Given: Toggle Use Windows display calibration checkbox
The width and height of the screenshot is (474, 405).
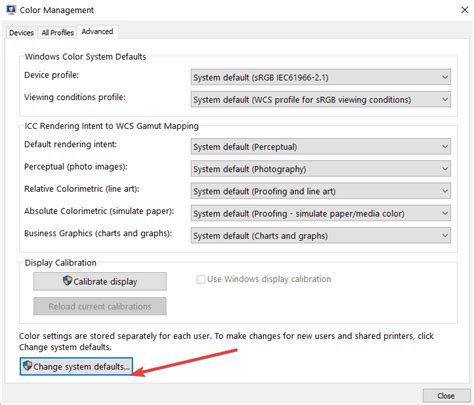Looking at the screenshot, I should click(200, 279).
